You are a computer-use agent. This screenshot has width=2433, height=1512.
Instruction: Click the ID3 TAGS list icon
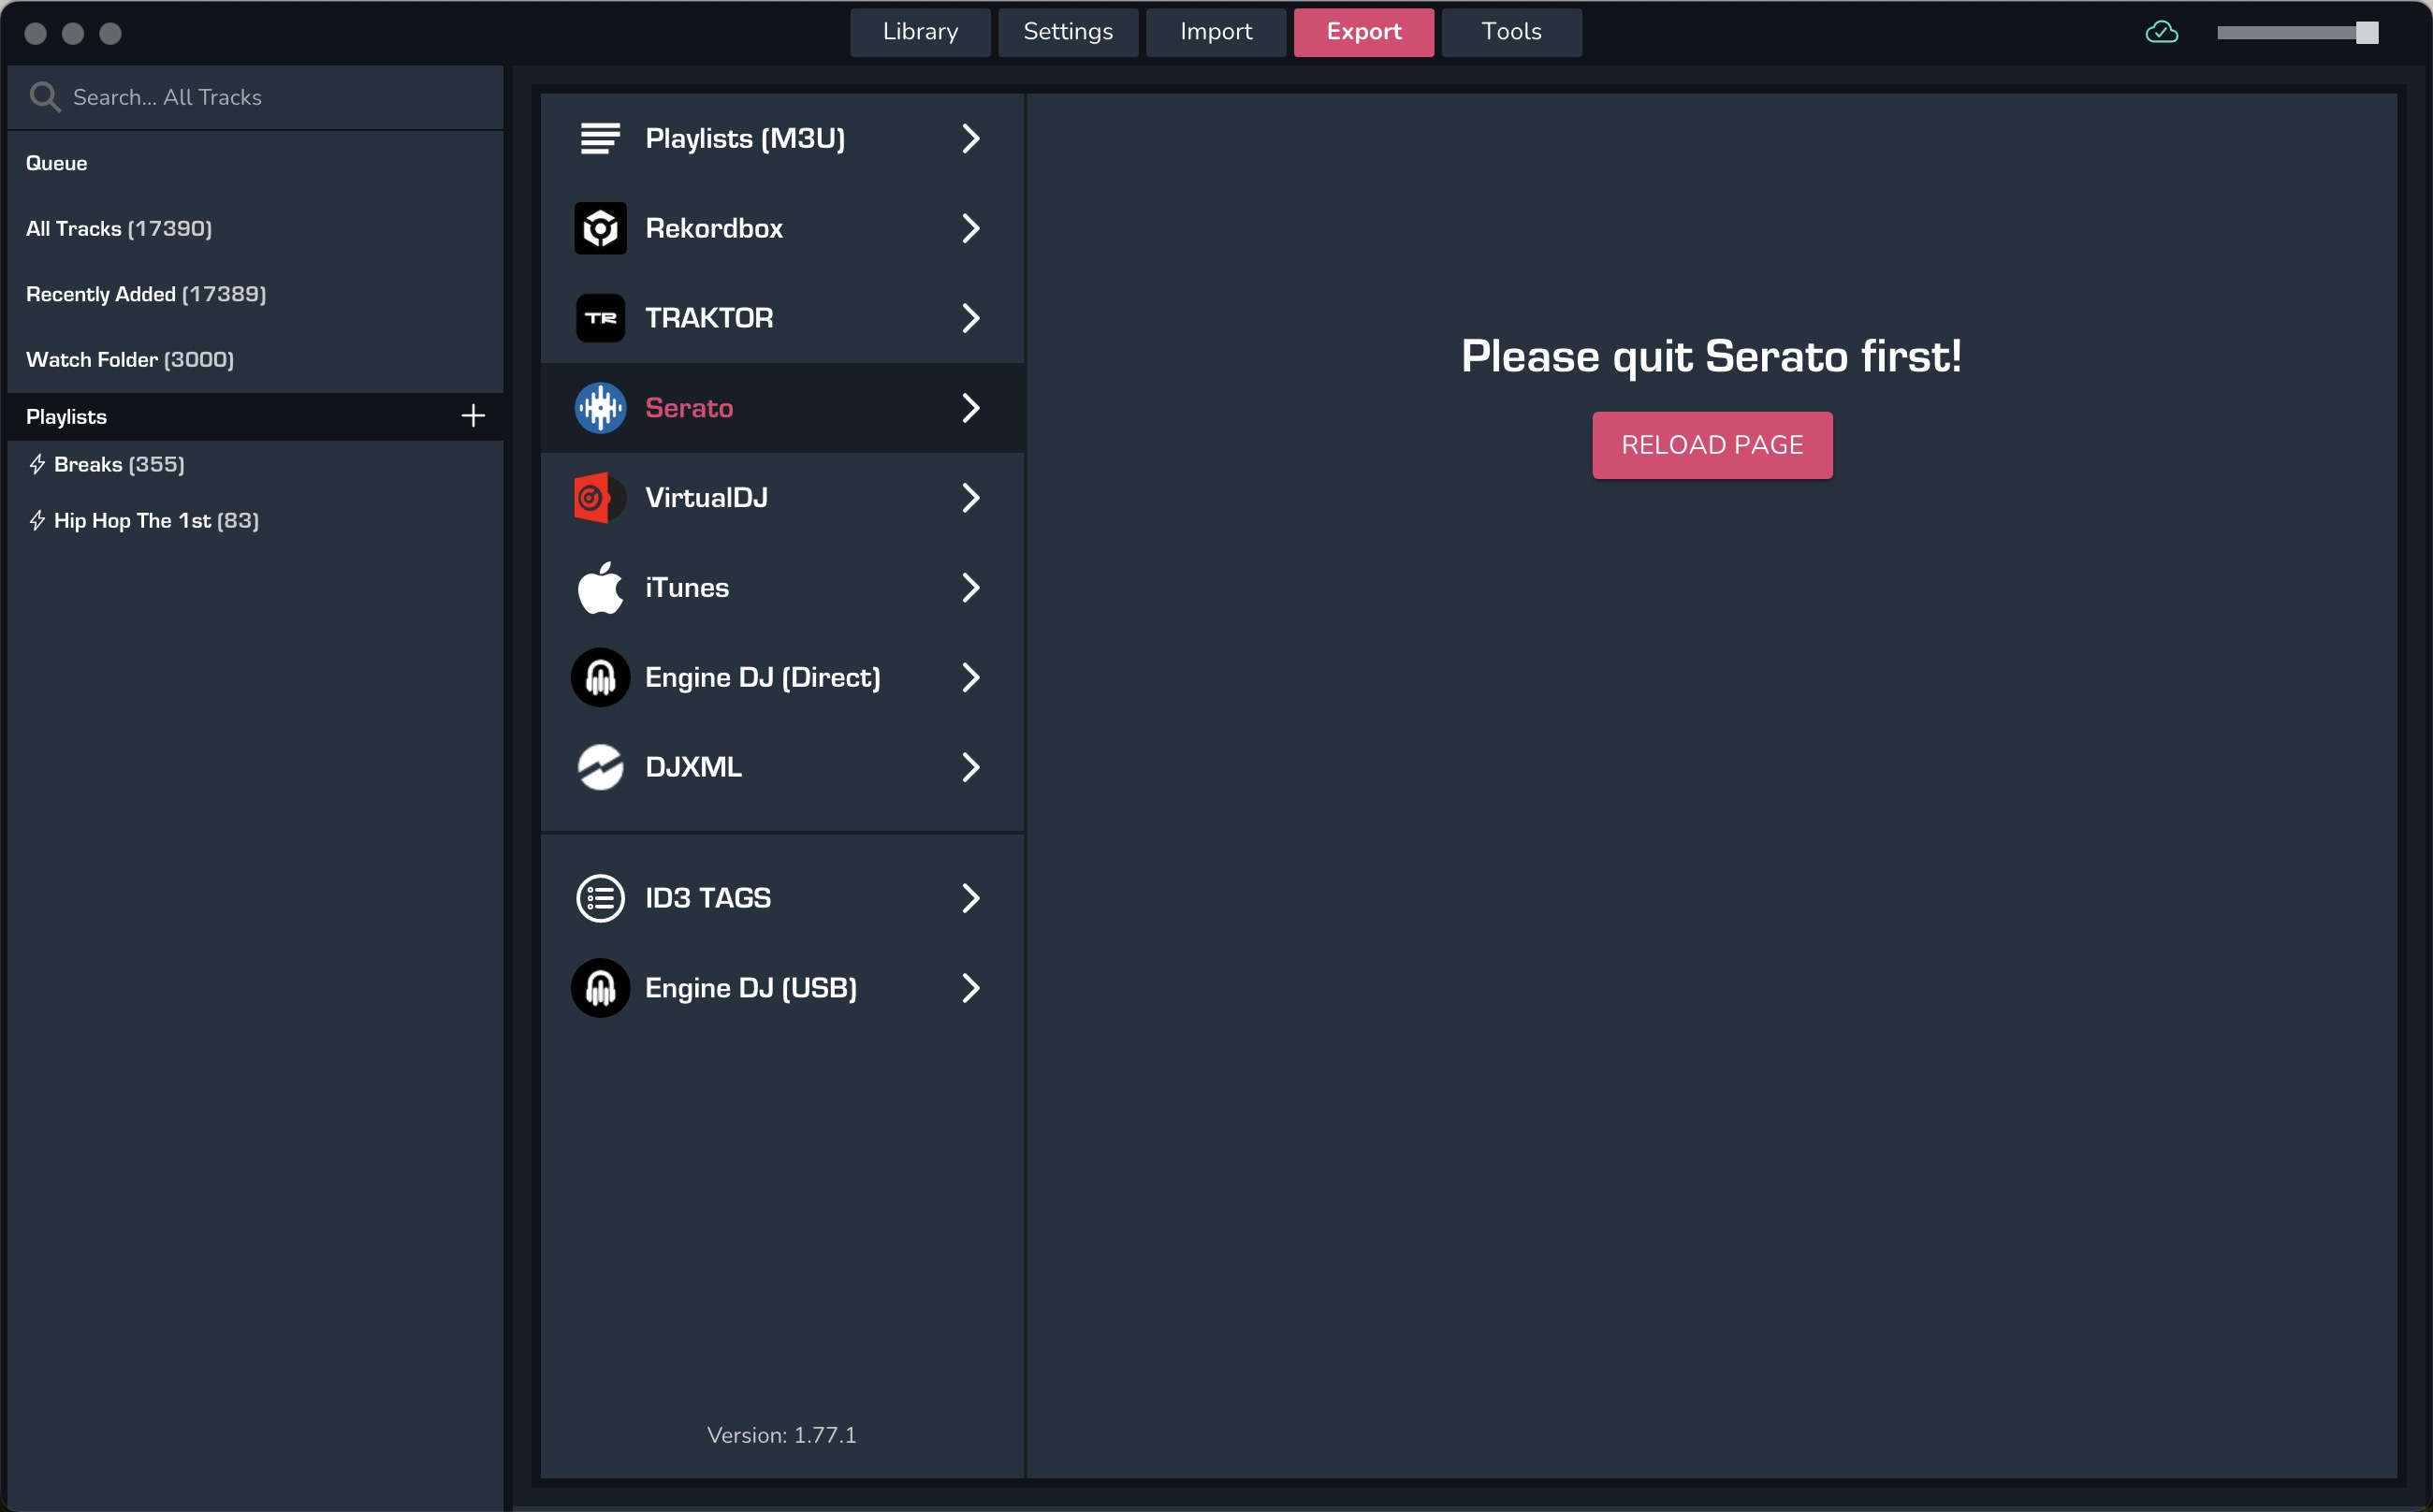coord(600,898)
